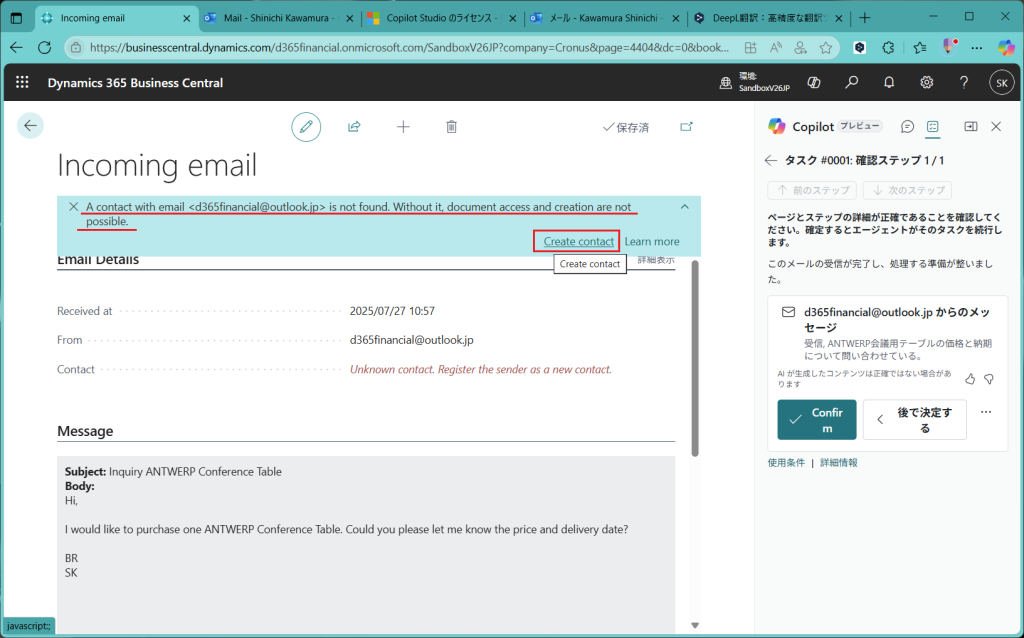This screenshot has width=1024, height=638.
Task: Close the Incoming email browser tab
Action: coord(186,18)
